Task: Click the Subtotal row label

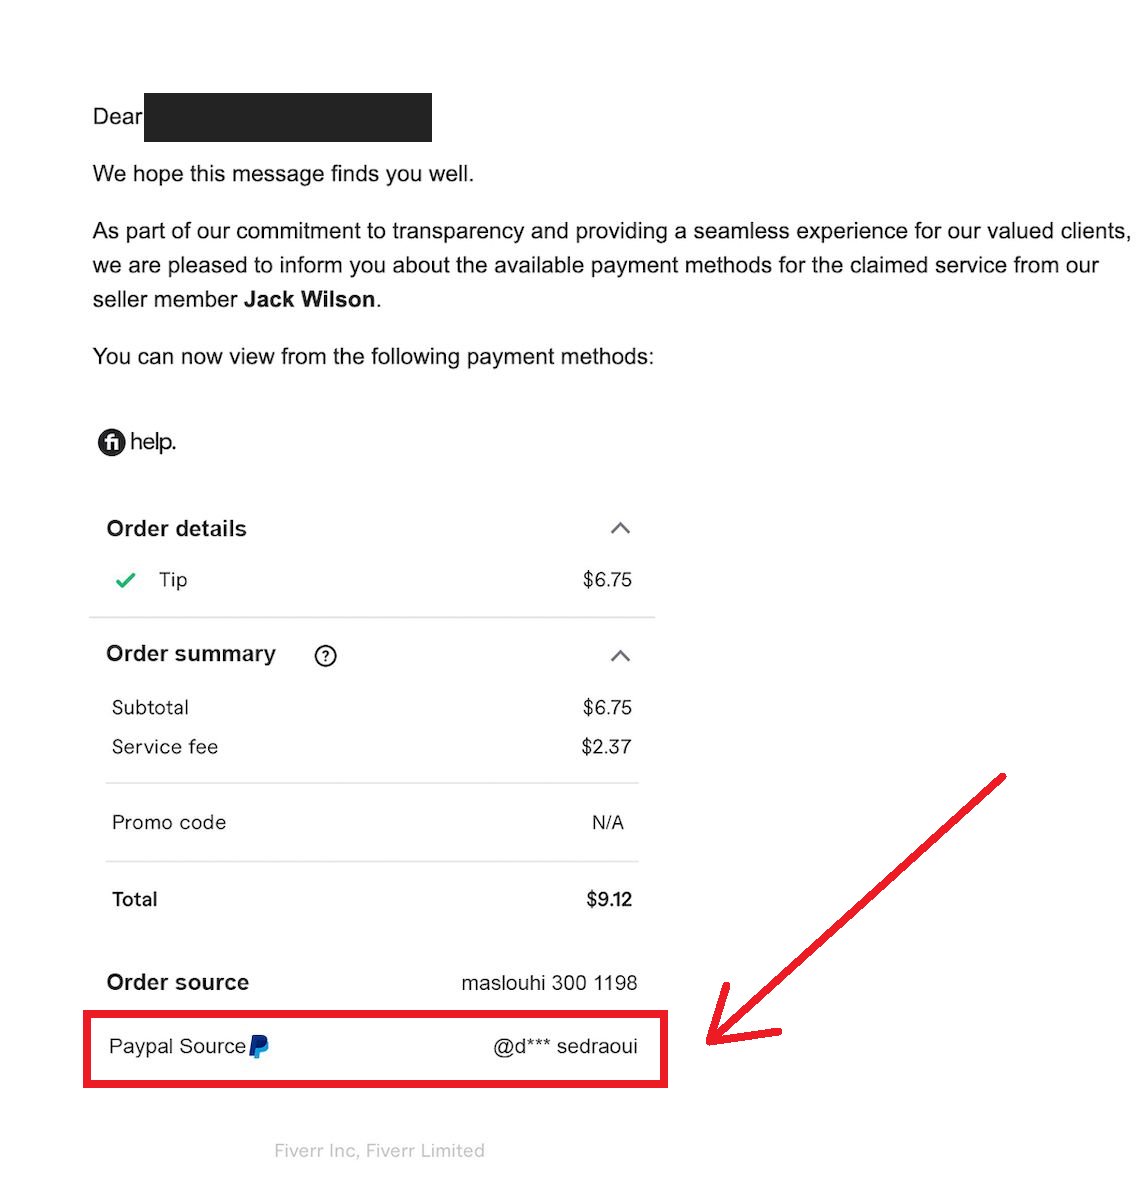Action: click(150, 708)
